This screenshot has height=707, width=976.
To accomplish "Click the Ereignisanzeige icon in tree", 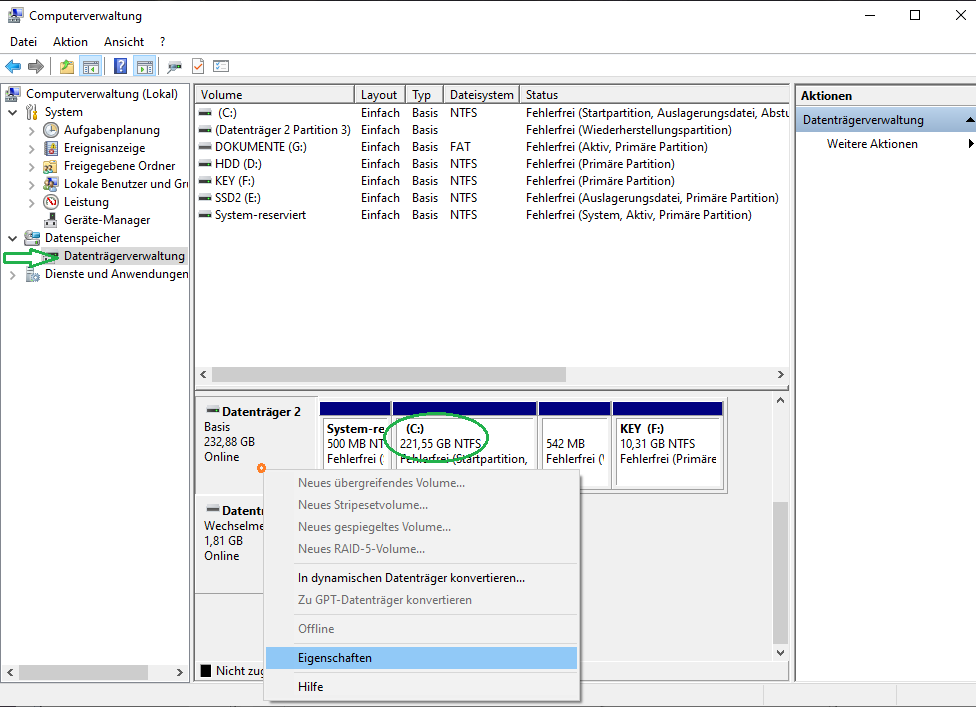I will point(51,148).
